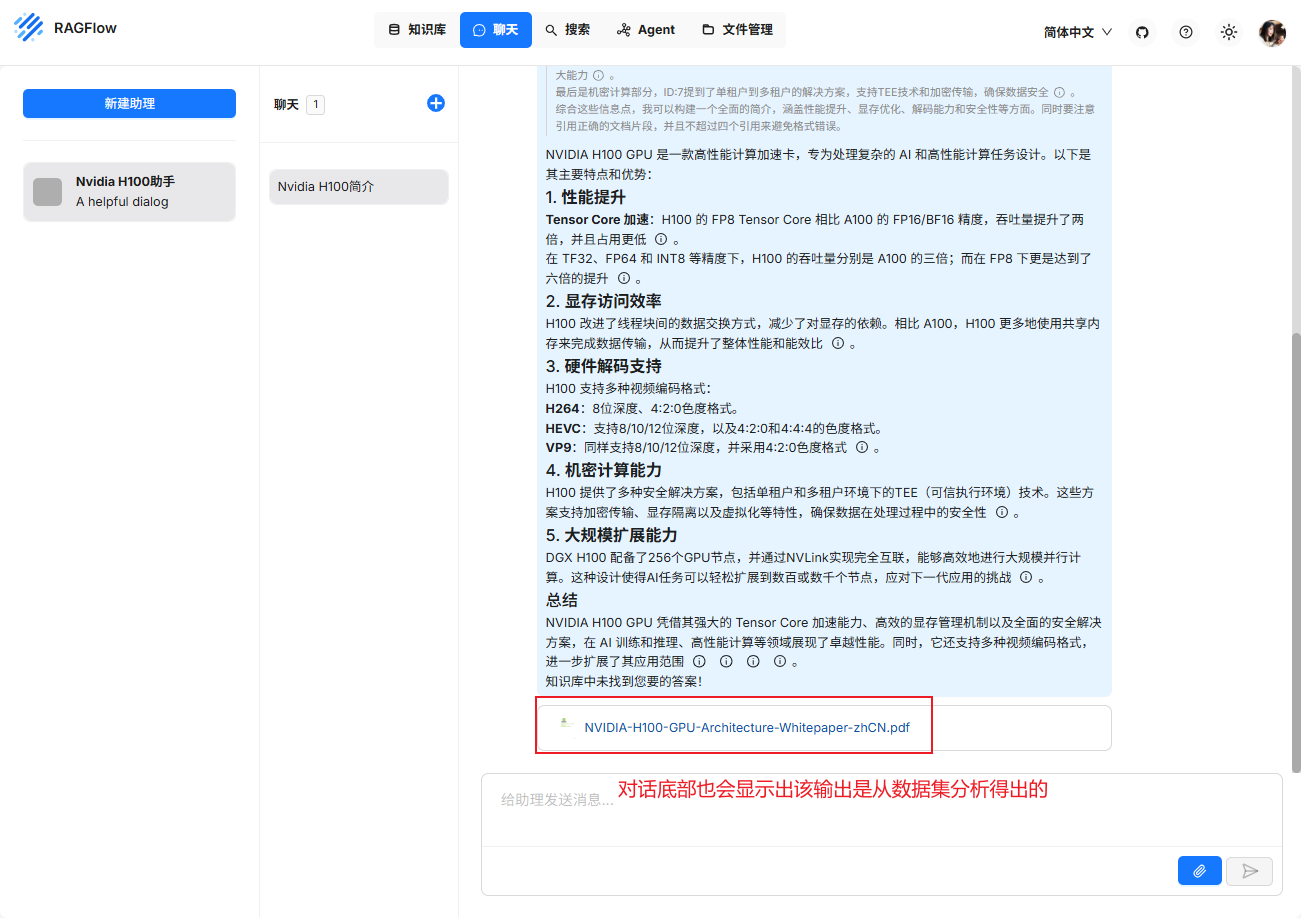Click the 知识库中未找到您要的答案 line

624,681
